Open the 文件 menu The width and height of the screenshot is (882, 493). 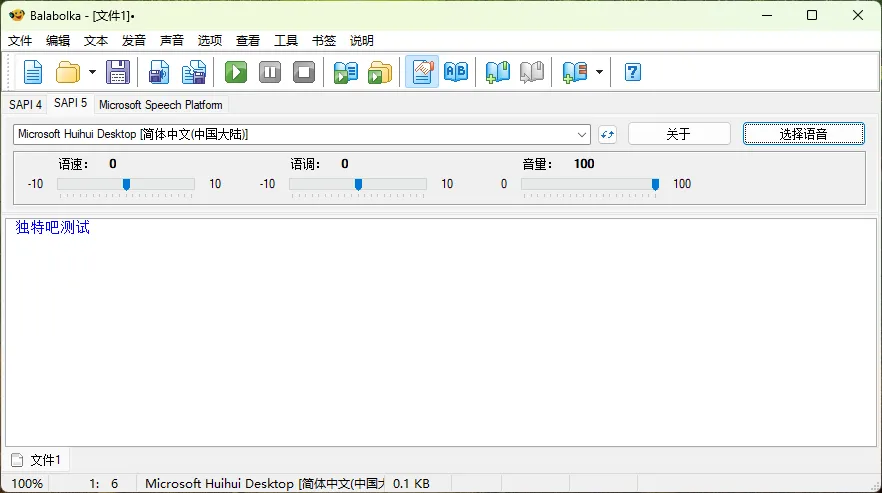[20, 41]
